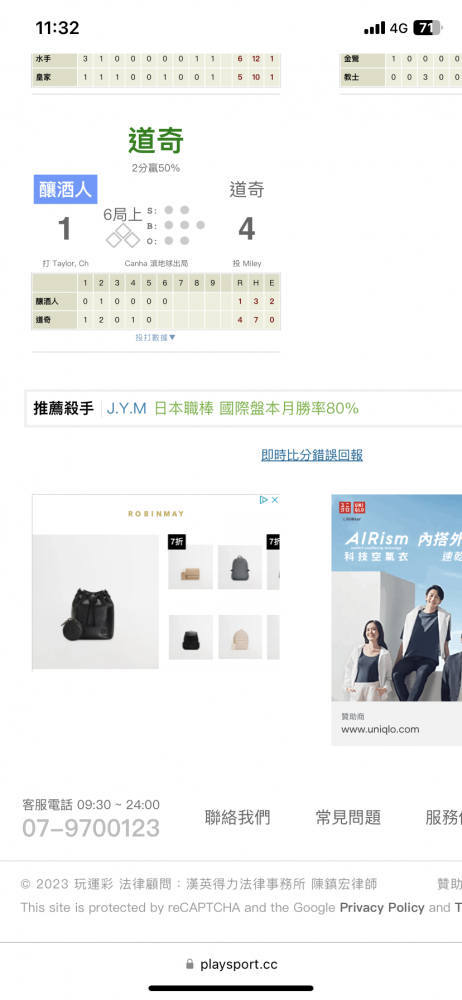Select the beige backpack product thumbnail
Image resolution: width=462 pixels, height=1000 pixels.
(240, 637)
